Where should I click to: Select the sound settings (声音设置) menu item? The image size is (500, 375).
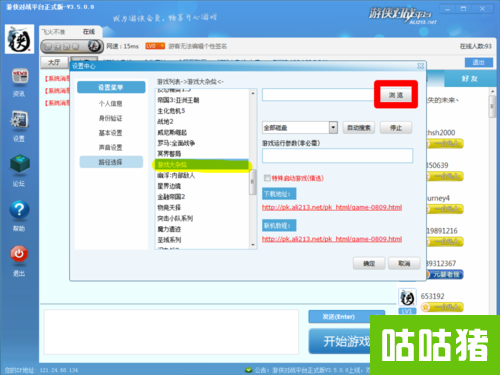[x=111, y=147]
